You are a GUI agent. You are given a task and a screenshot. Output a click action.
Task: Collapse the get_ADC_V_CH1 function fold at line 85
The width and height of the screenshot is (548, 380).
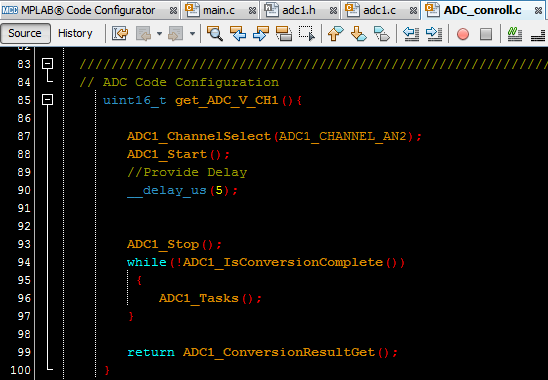(x=48, y=100)
